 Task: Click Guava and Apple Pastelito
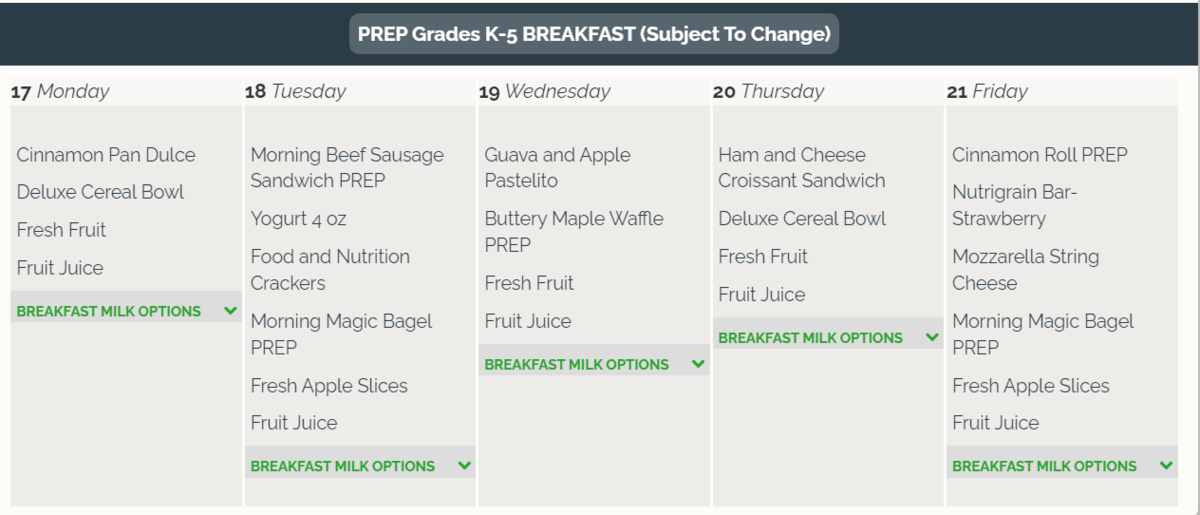557,168
